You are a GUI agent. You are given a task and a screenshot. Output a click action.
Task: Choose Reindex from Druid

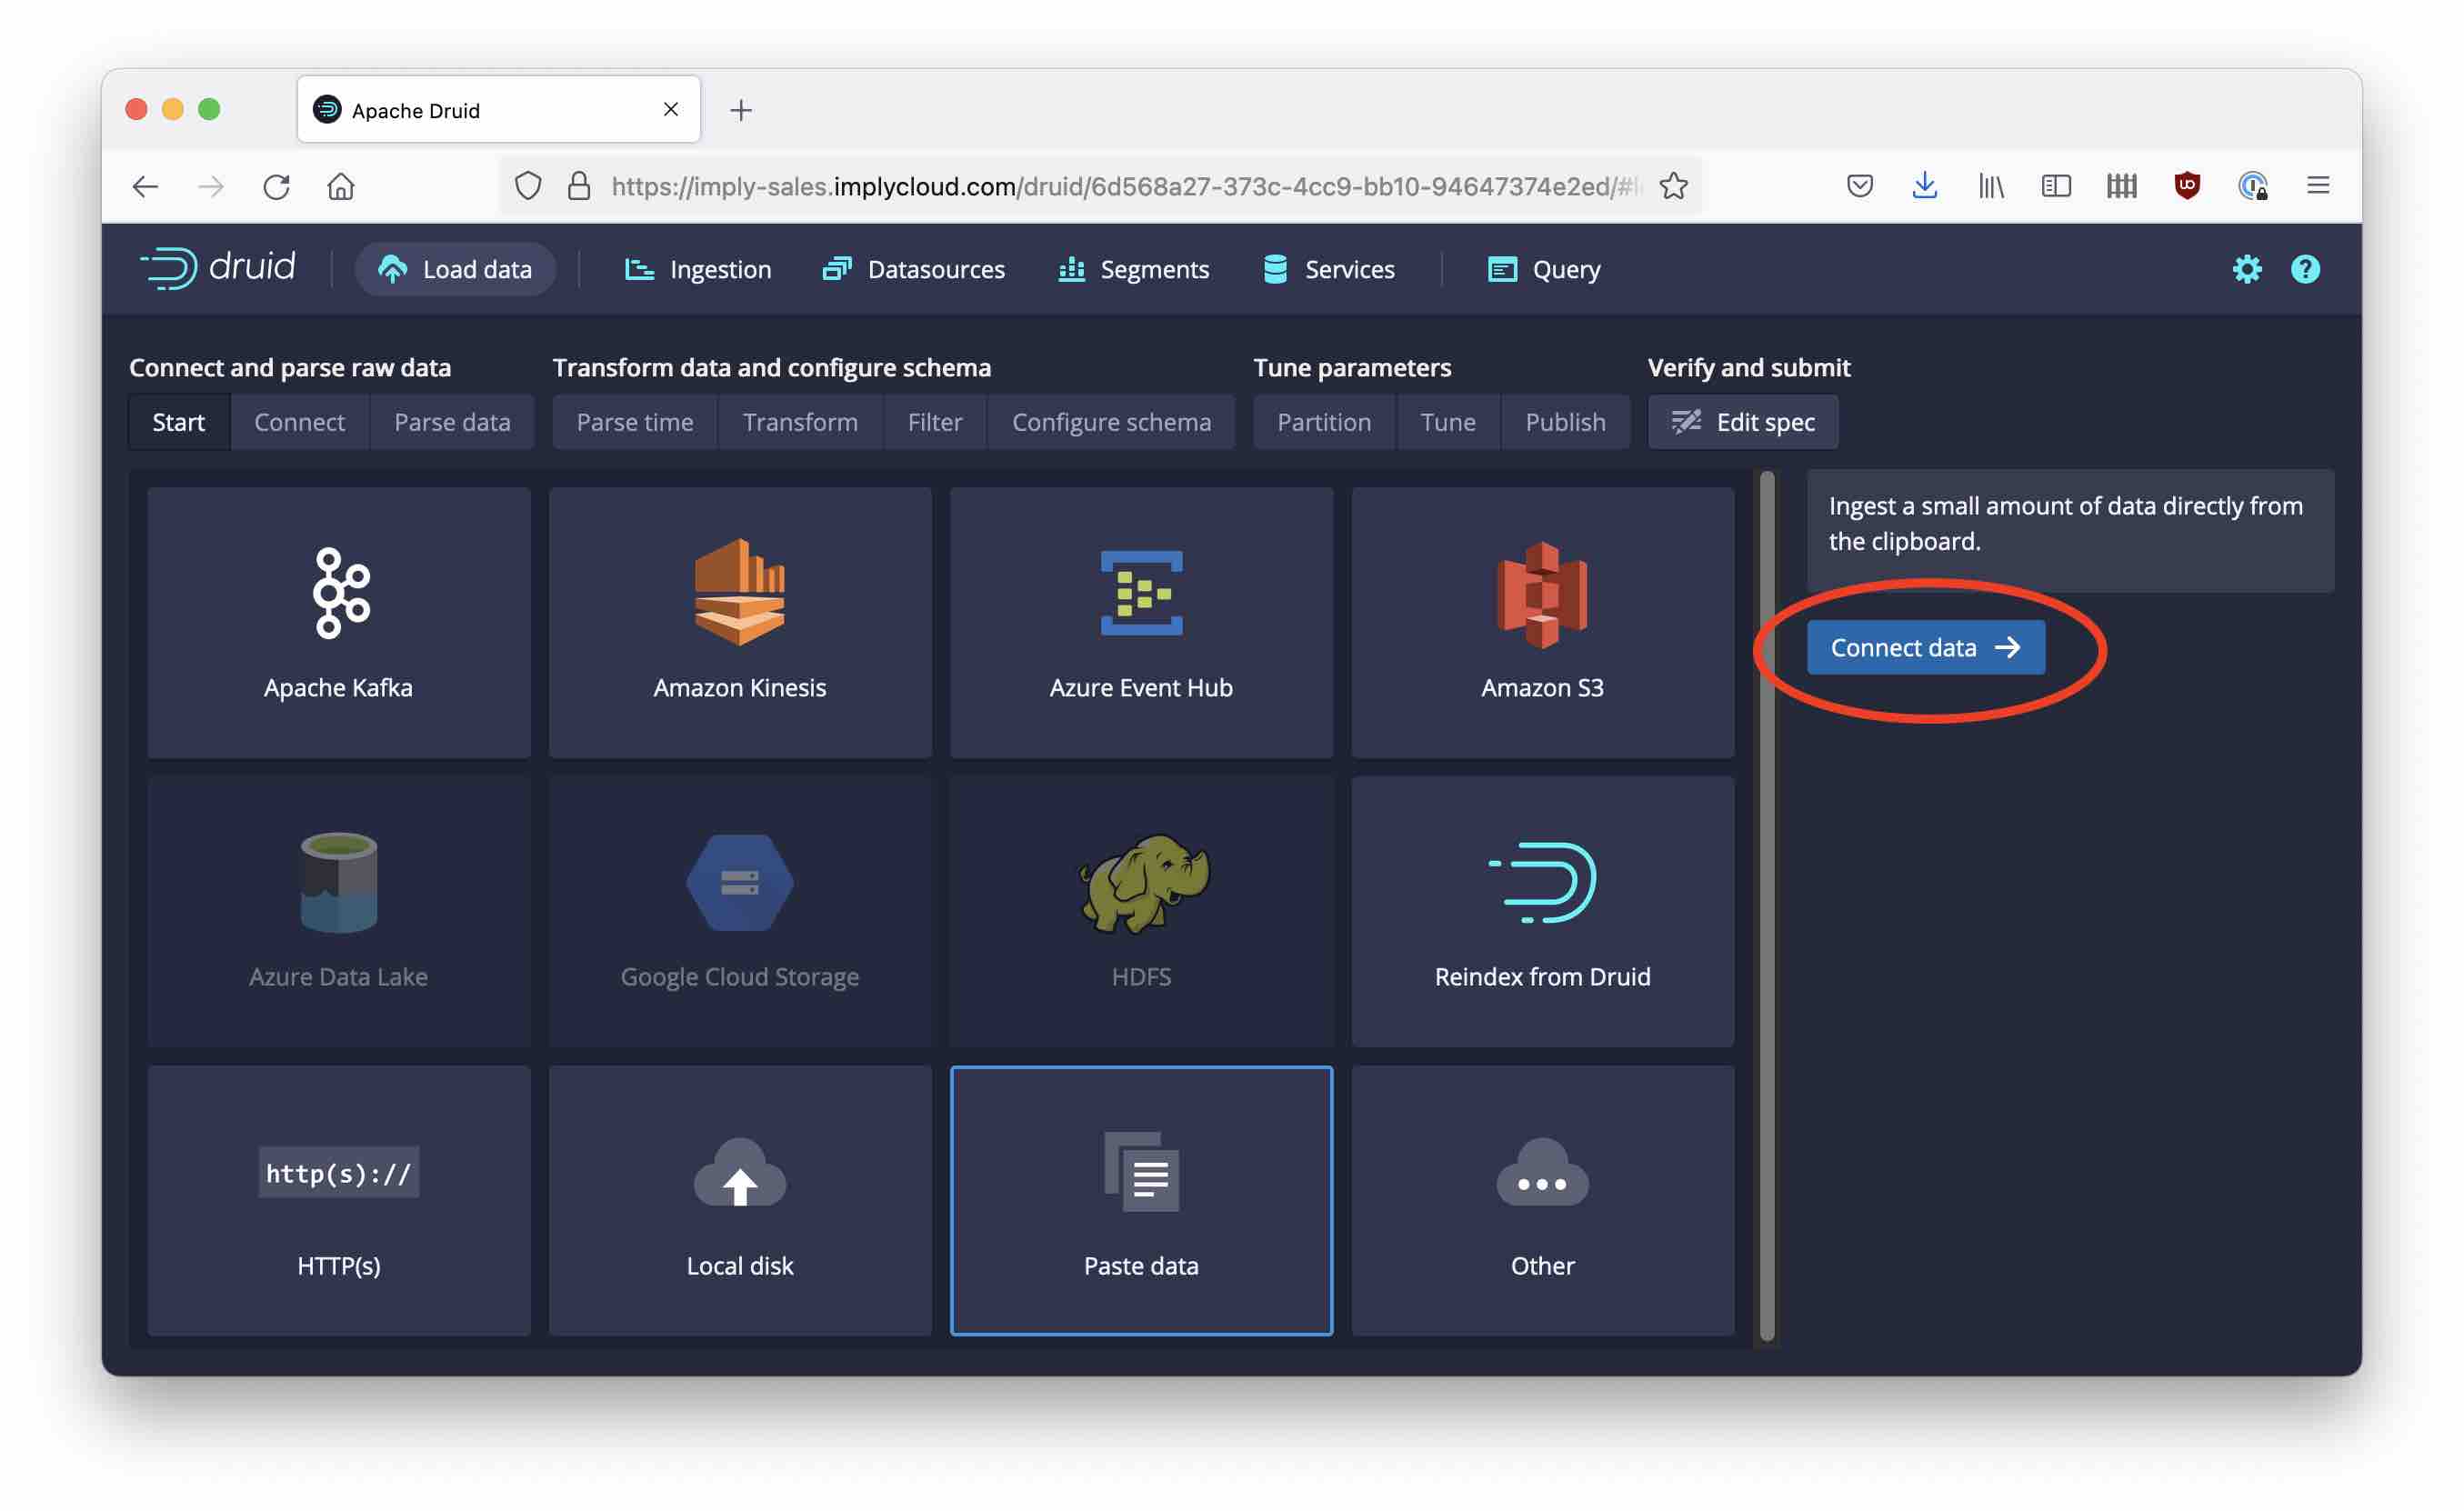[1542, 910]
